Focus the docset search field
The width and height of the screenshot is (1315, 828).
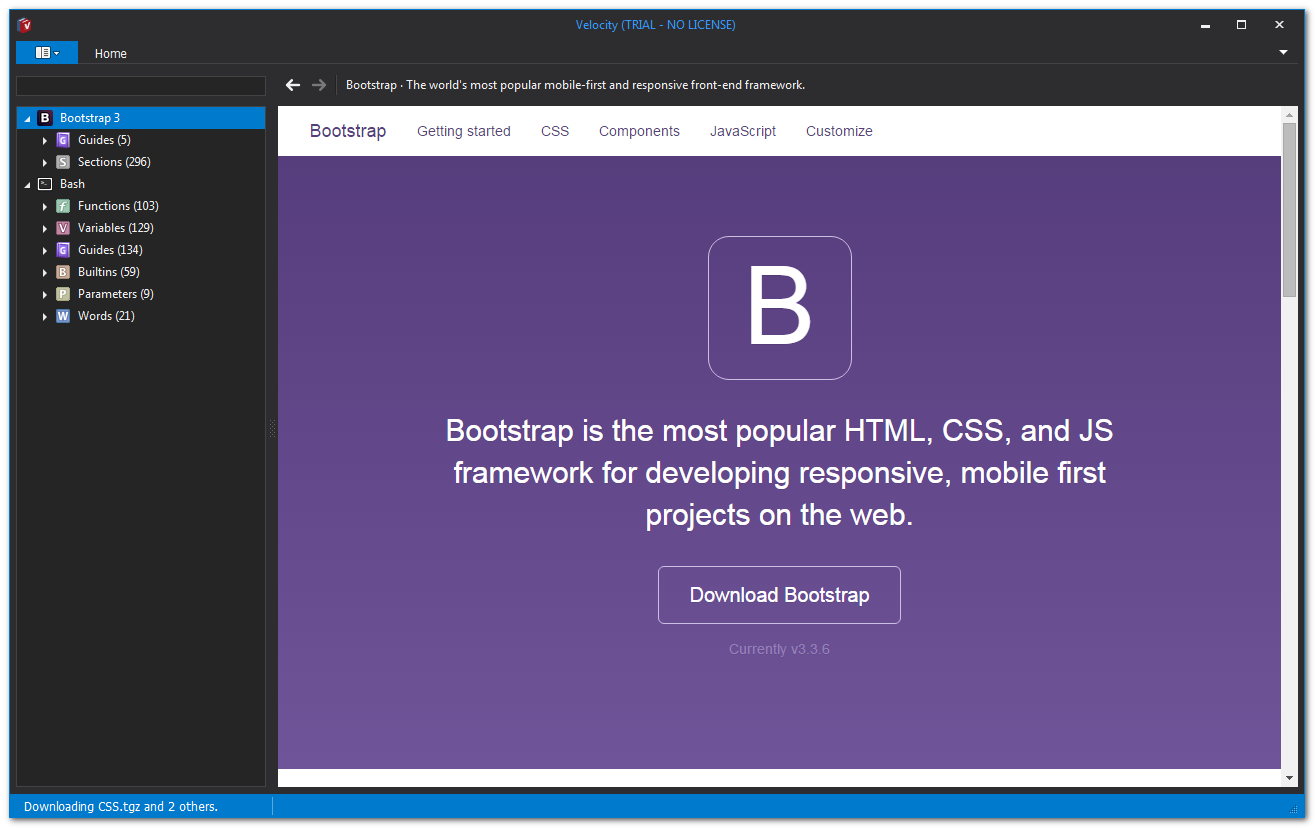point(141,86)
